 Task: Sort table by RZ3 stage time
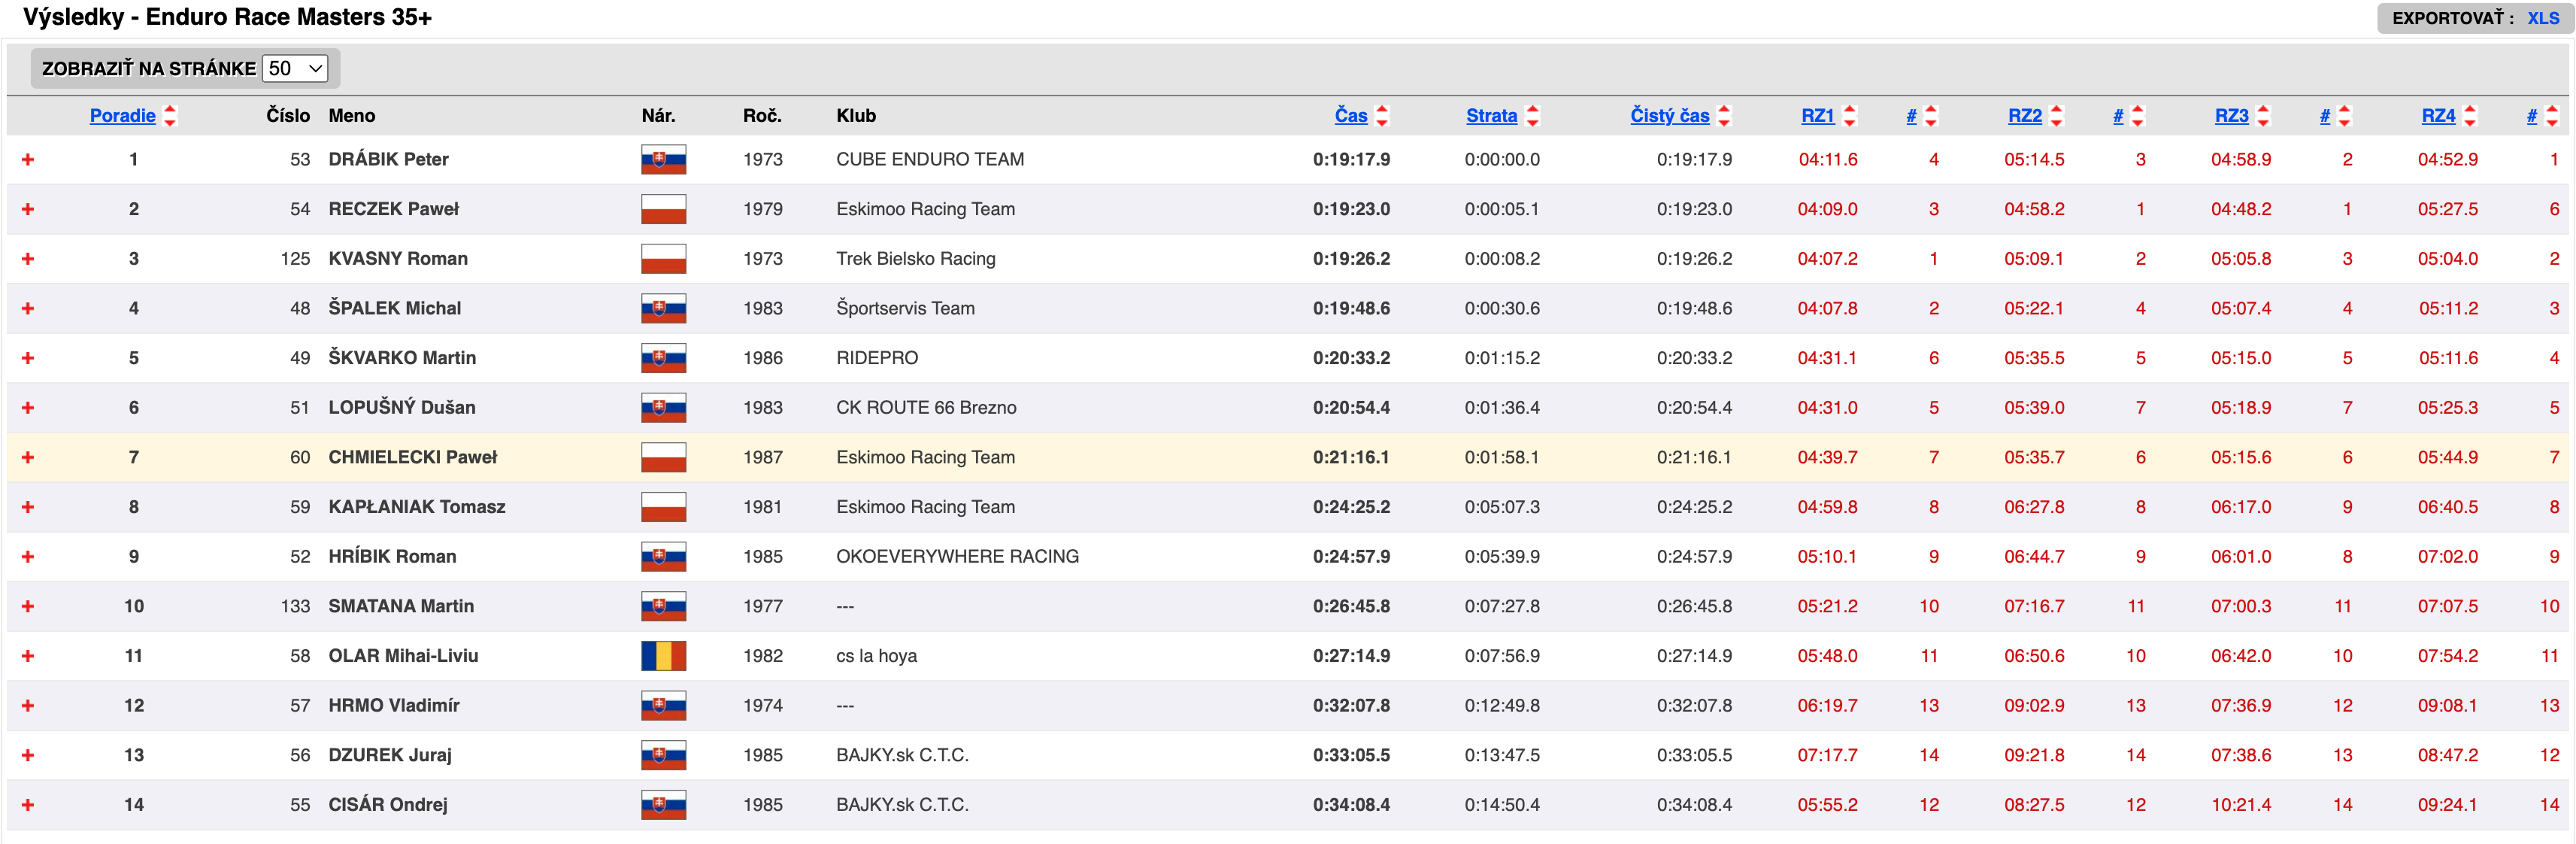pyautogui.click(x=2231, y=116)
